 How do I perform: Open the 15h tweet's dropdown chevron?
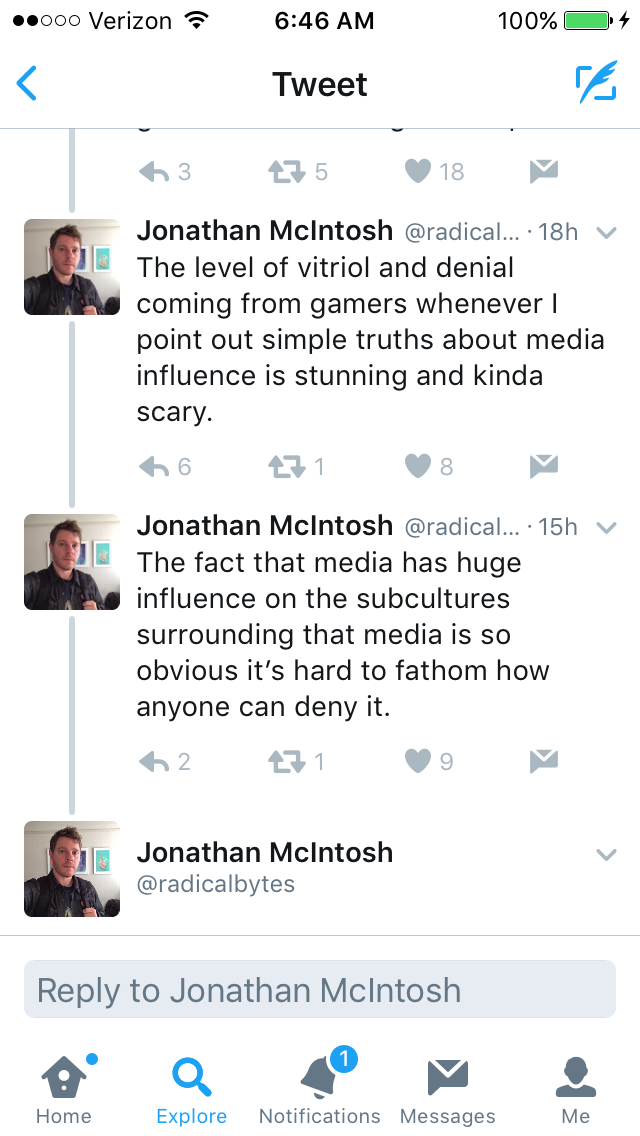(x=606, y=527)
